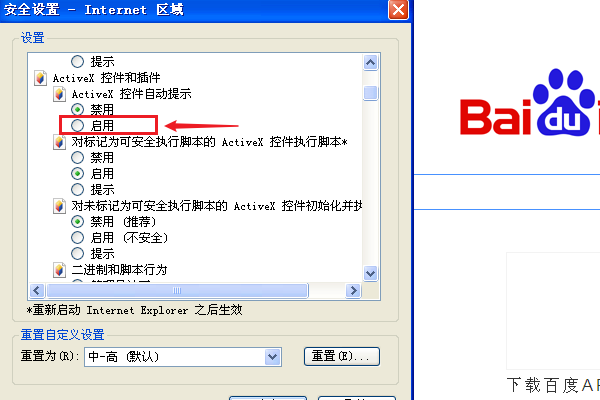Click the vertical scrollbar thumb
Screen dimensions: 600x400
pos(370,93)
